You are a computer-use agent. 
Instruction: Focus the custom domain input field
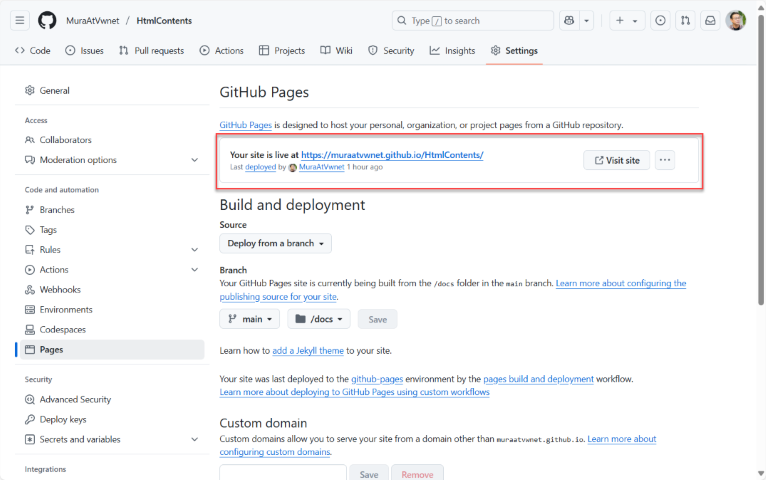(283, 473)
